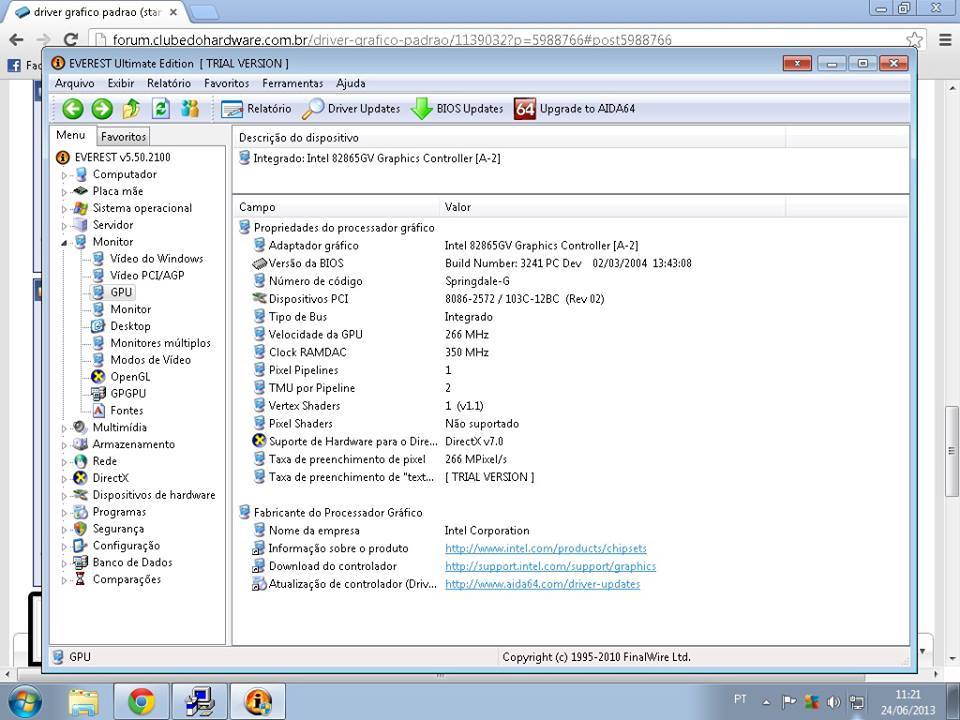Click the Configuração tree icon
Screen dimensions: 960x720
click(80, 546)
